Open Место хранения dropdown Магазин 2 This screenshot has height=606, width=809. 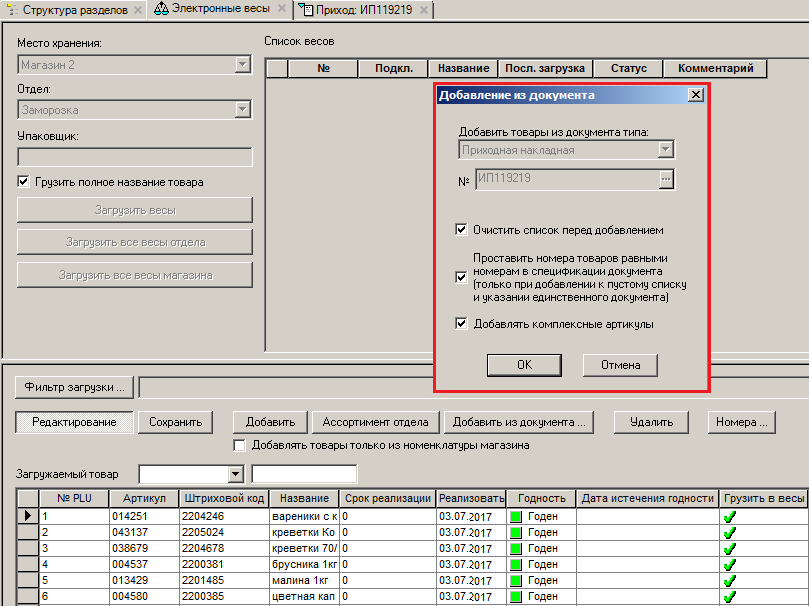coord(242,64)
